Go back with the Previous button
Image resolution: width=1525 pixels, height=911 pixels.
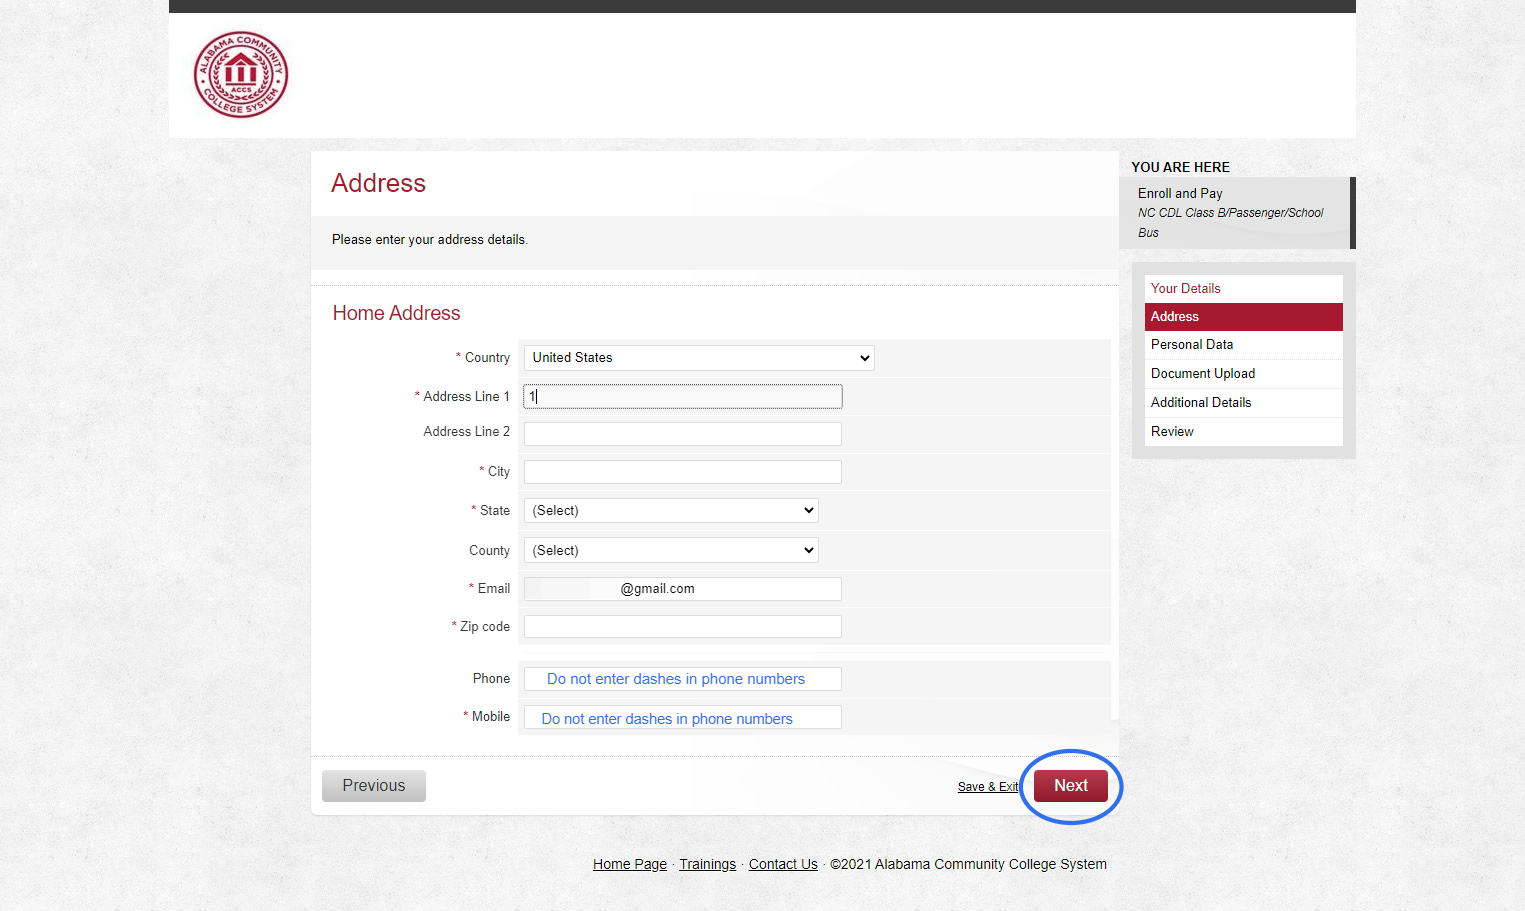(374, 786)
